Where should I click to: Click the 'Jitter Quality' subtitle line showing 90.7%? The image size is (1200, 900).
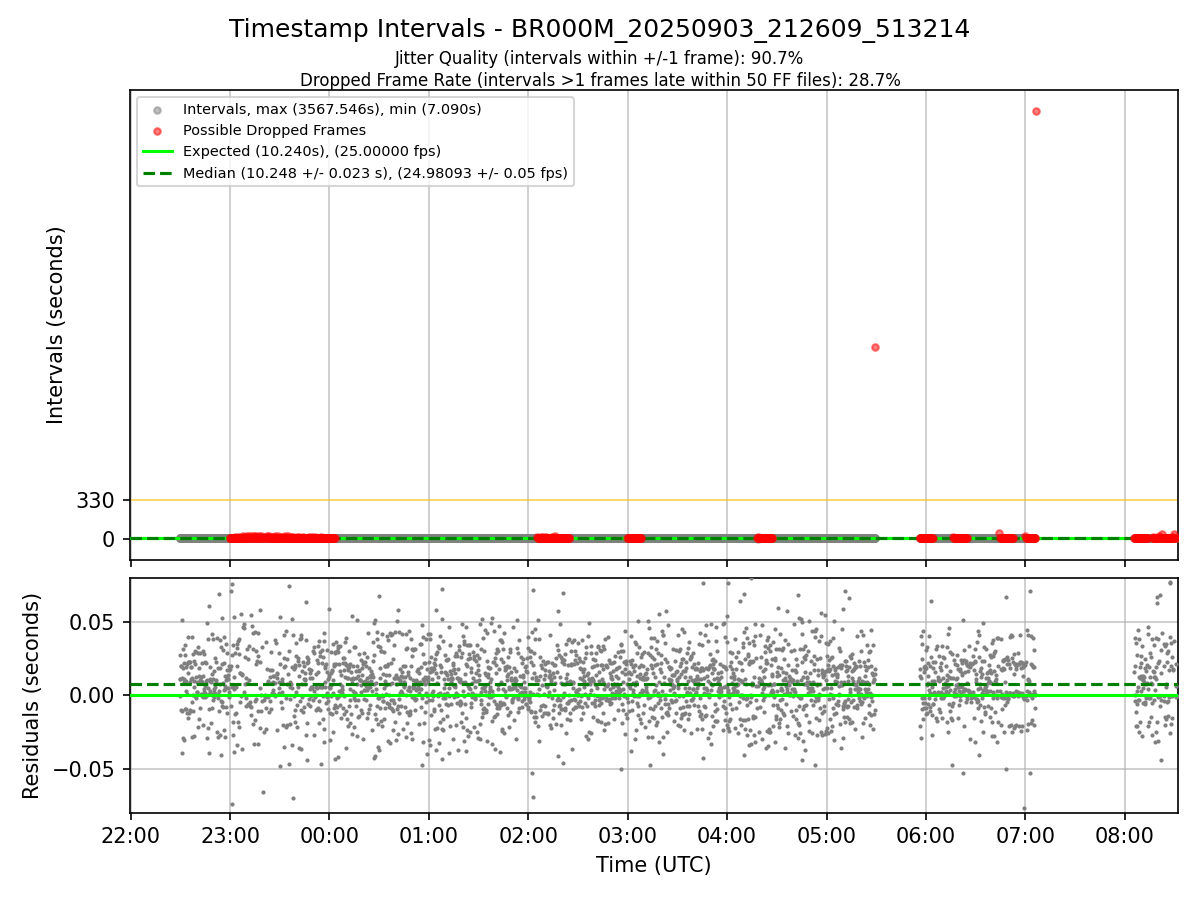pyautogui.click(x=599, y=59)
